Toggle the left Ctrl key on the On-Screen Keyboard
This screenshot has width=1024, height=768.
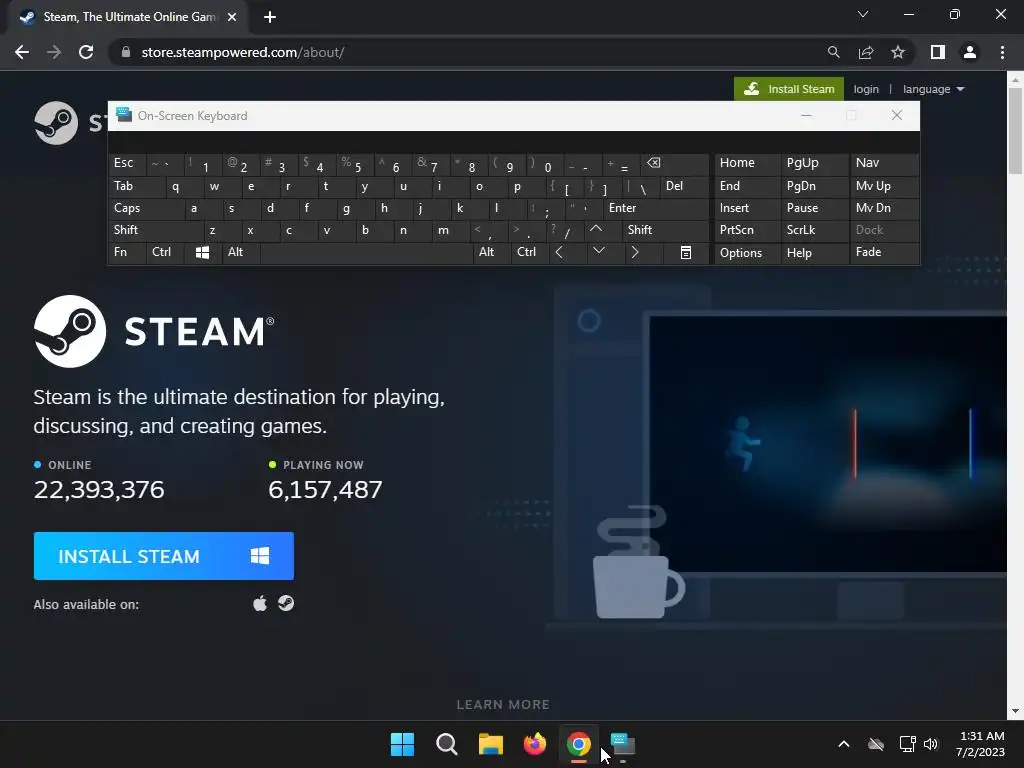[x=165, y=252]
